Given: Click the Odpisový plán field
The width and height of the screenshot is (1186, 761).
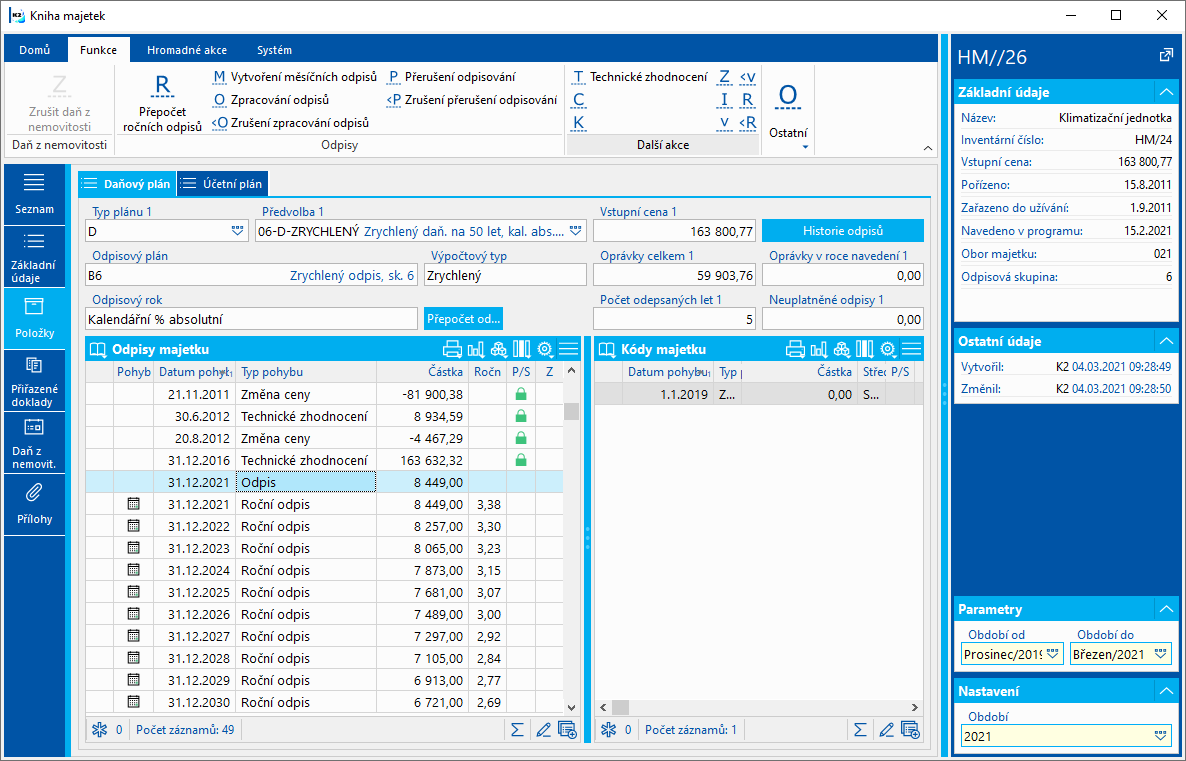Looking at the screenshot, I should click(x=252, y=275).
